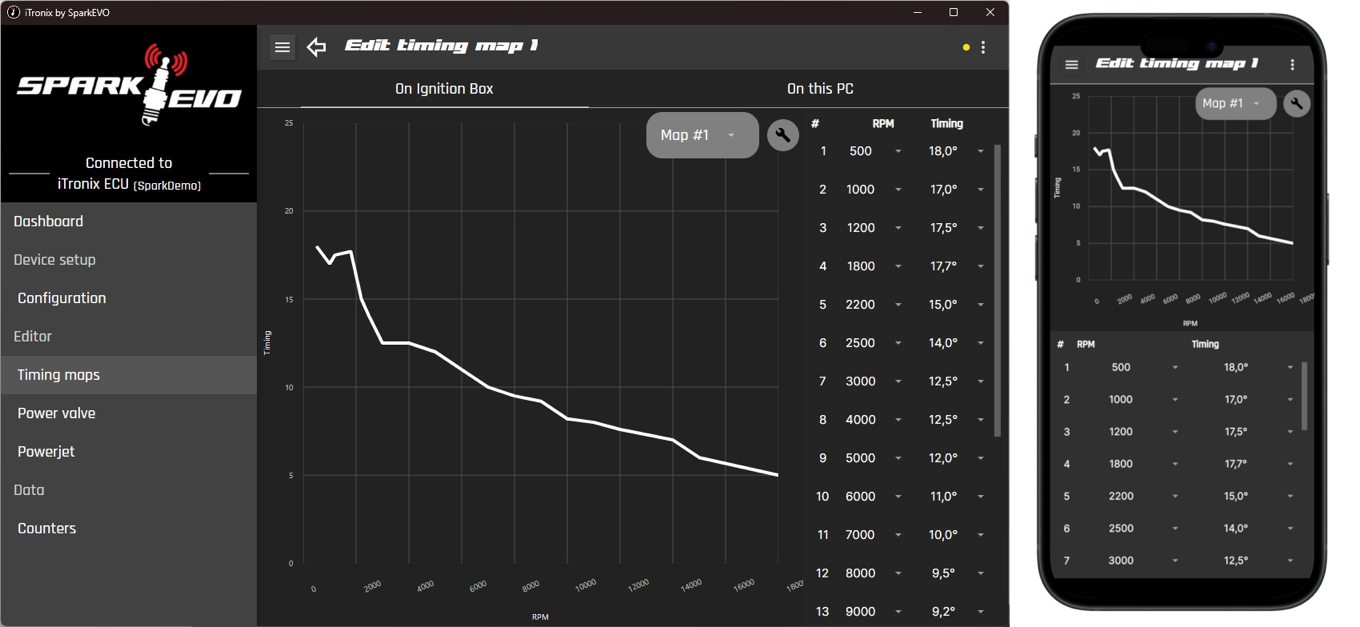Open the RPM dropdown for row 1 (500)
Image resolution: width=1360 pixels, height=627 pixels.
coord(897,151)
